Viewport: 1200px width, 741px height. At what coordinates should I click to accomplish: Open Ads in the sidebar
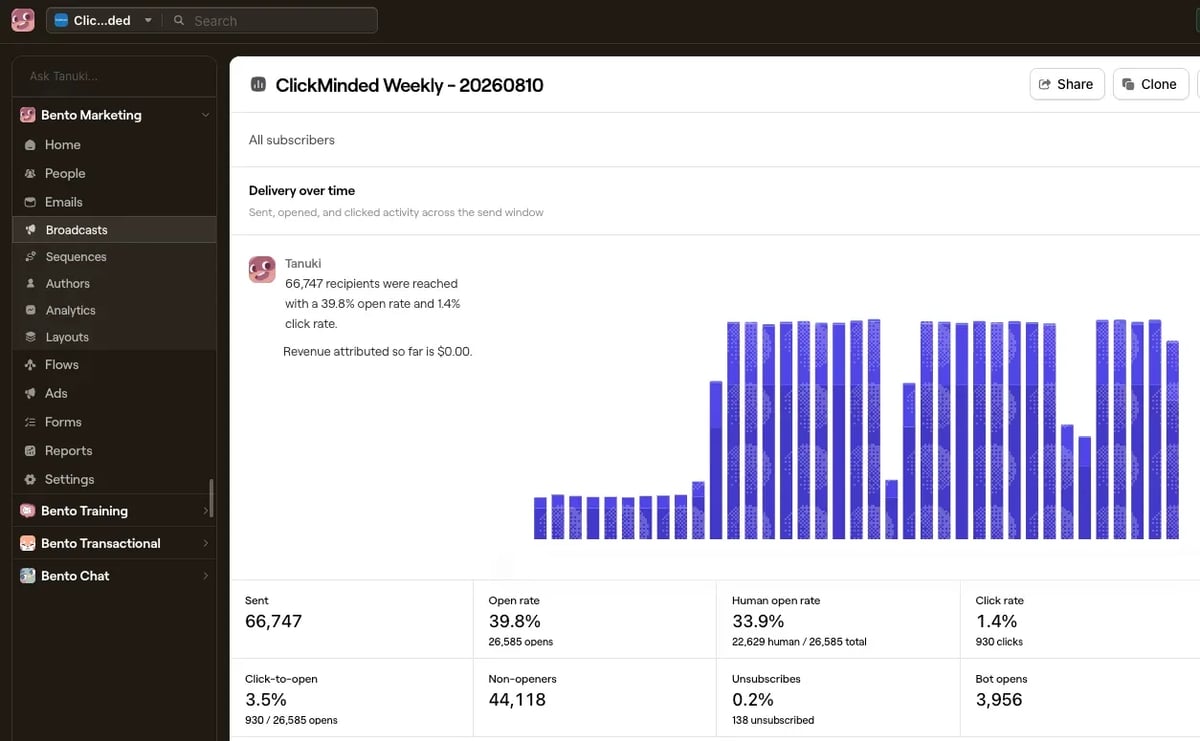pyautogui.click(x=114, y=394)
